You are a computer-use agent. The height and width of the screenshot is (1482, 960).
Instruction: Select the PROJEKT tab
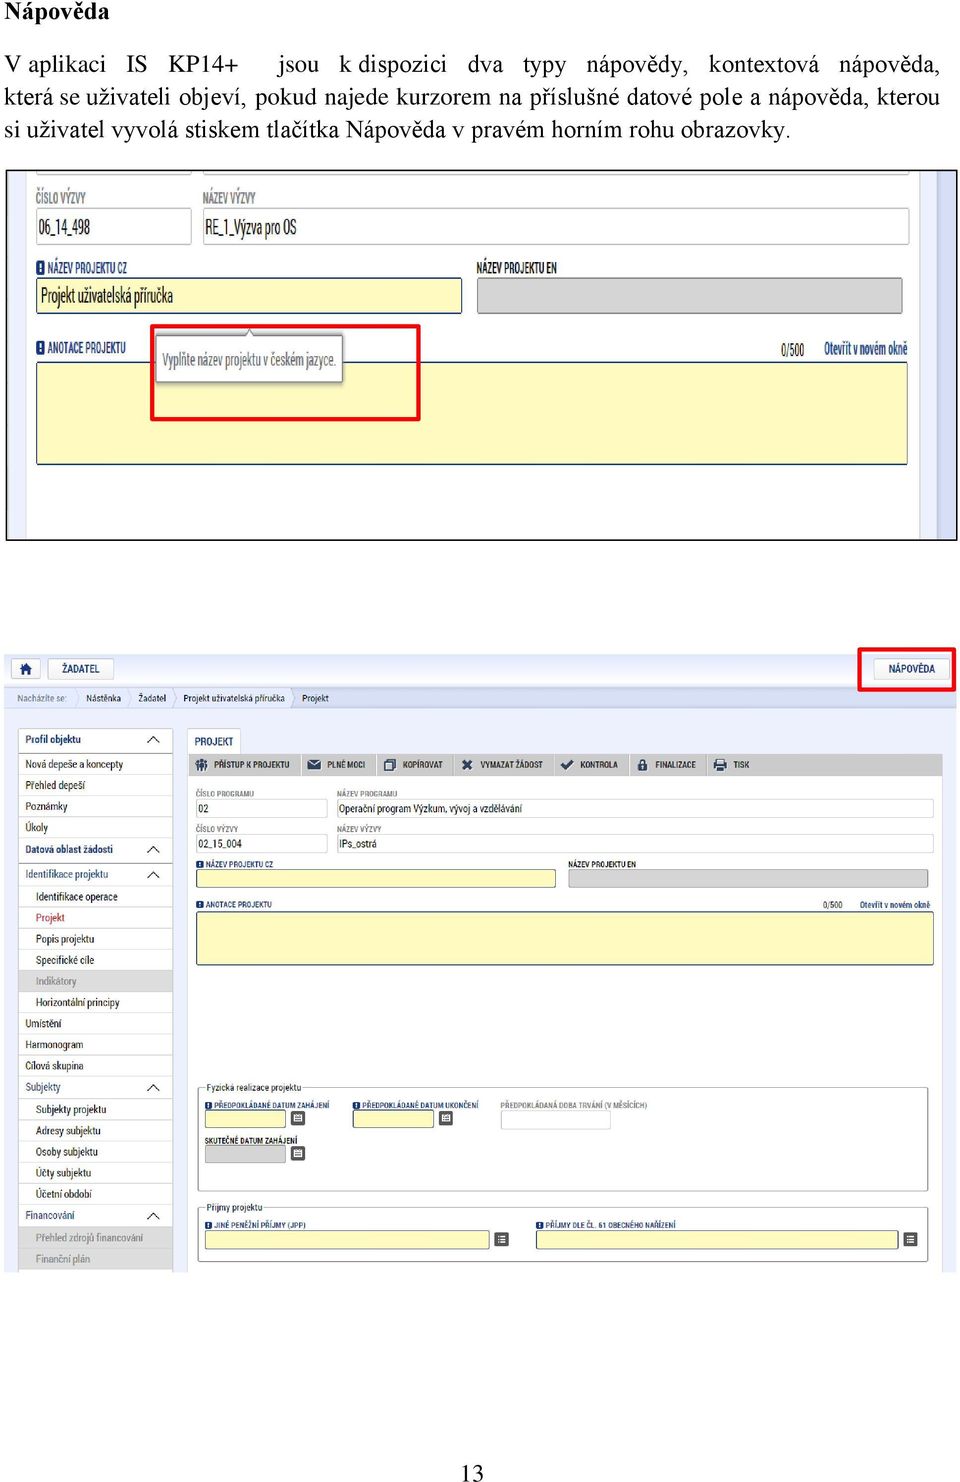(213, 741)
